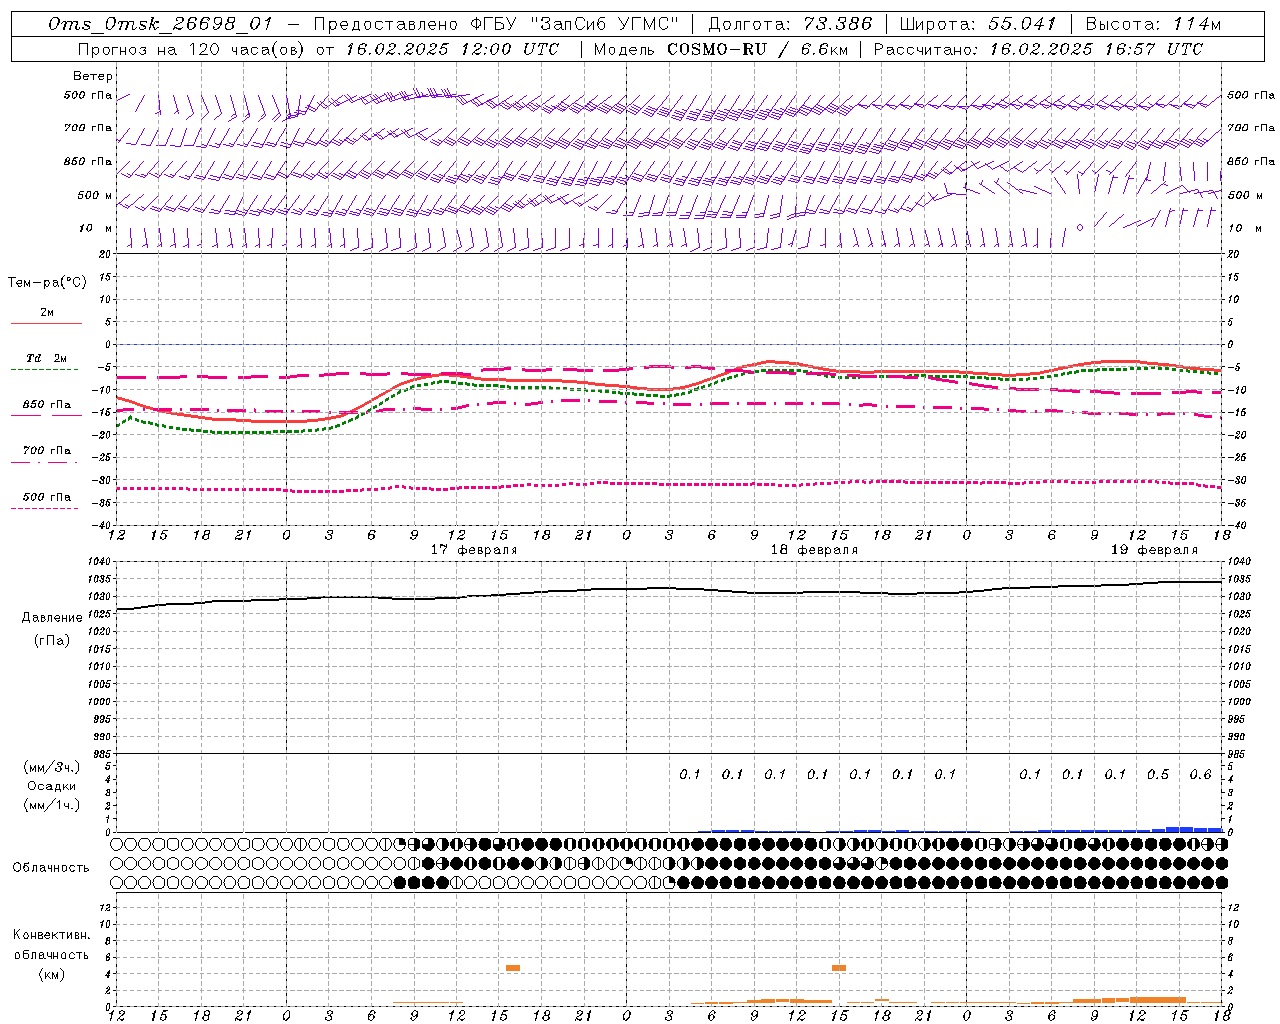This screenshot has width=1280, height=1024.
Task: Click the temperature panel label 'Тем-ра(°C)'
Action: (x=47, y=283)
